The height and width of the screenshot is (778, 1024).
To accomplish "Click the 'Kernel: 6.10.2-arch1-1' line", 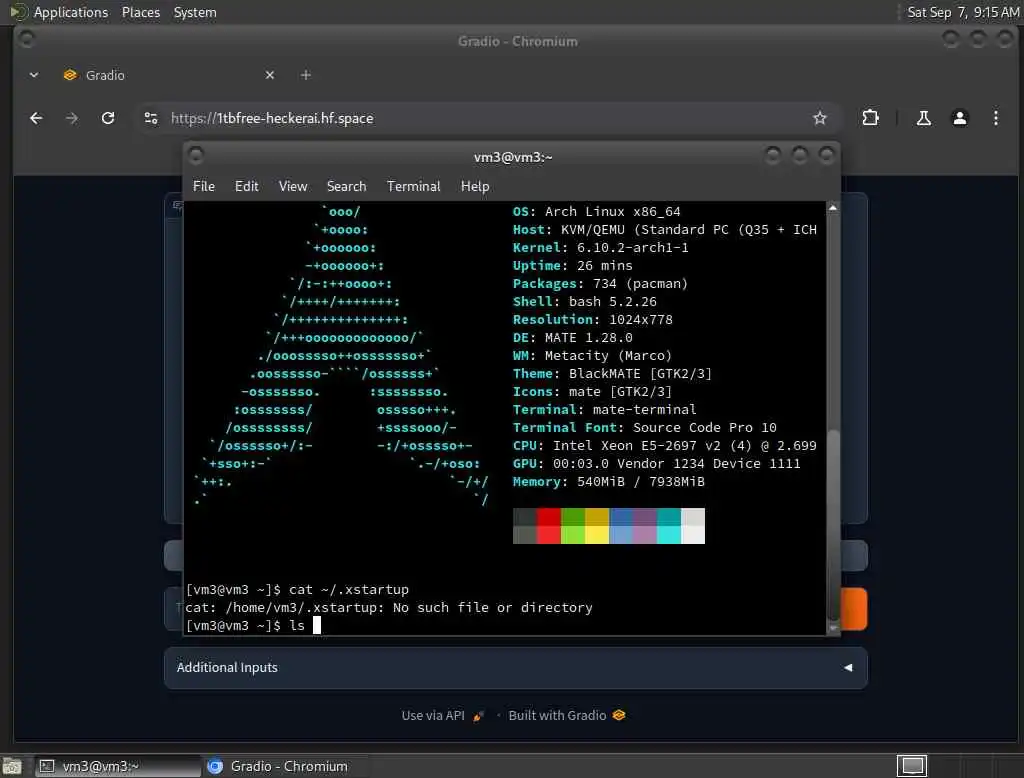I will (600, 248).
